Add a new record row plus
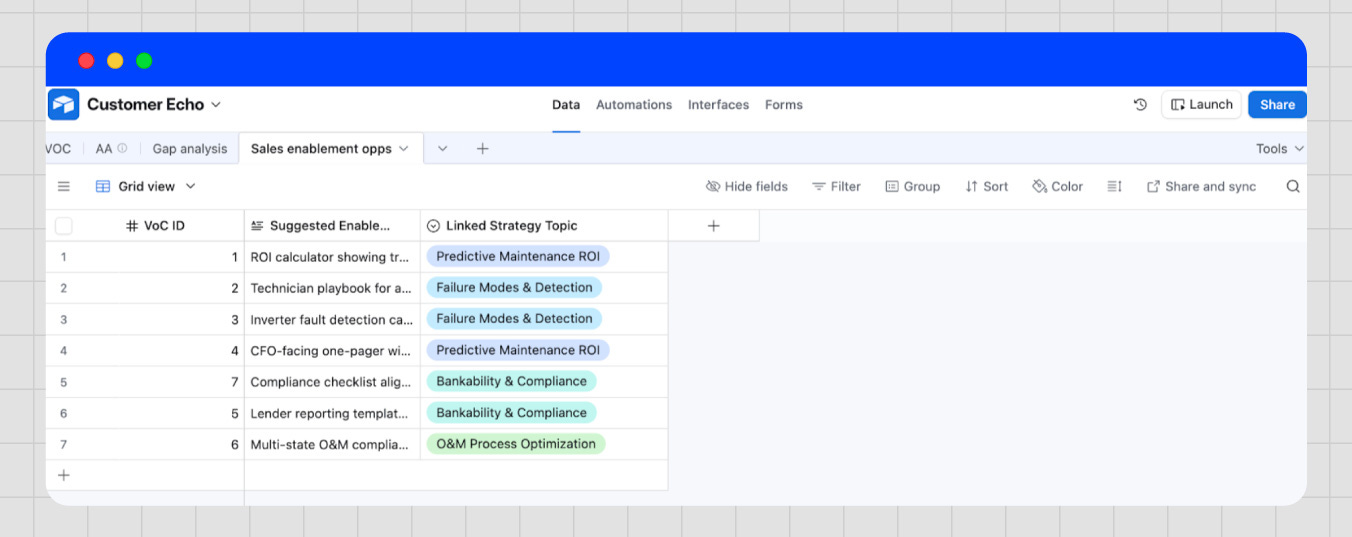 64,475
